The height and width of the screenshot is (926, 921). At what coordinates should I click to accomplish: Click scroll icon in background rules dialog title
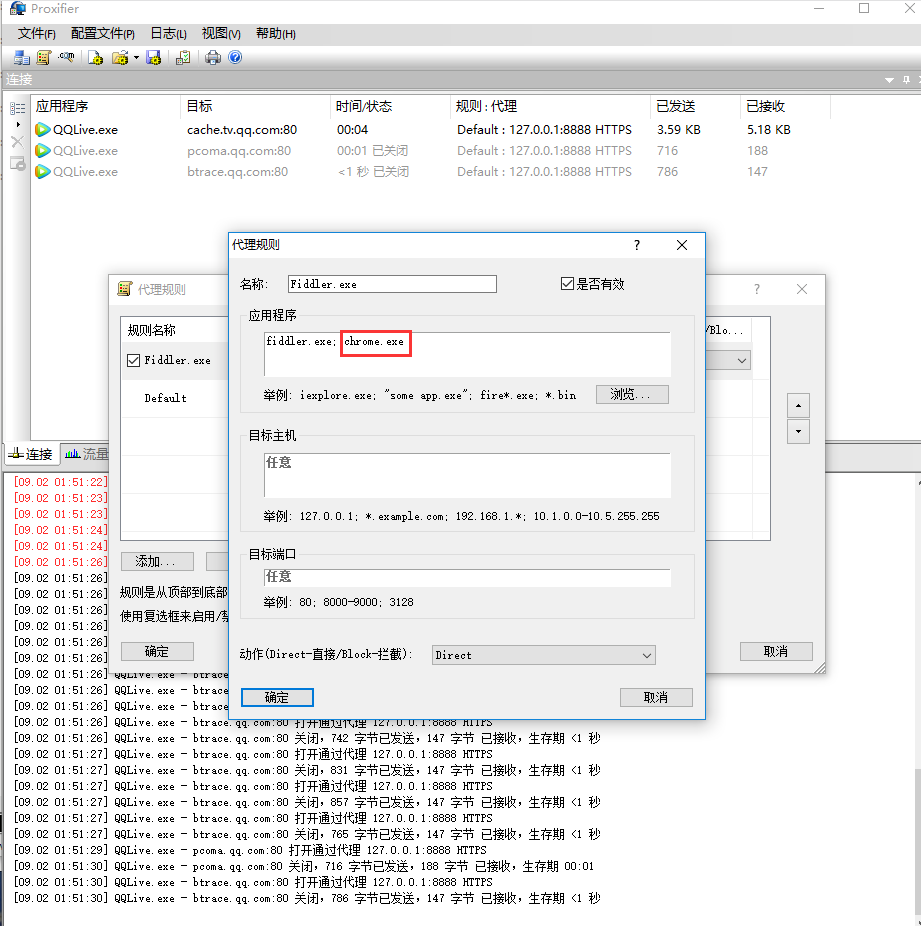(x=125, y=289)
